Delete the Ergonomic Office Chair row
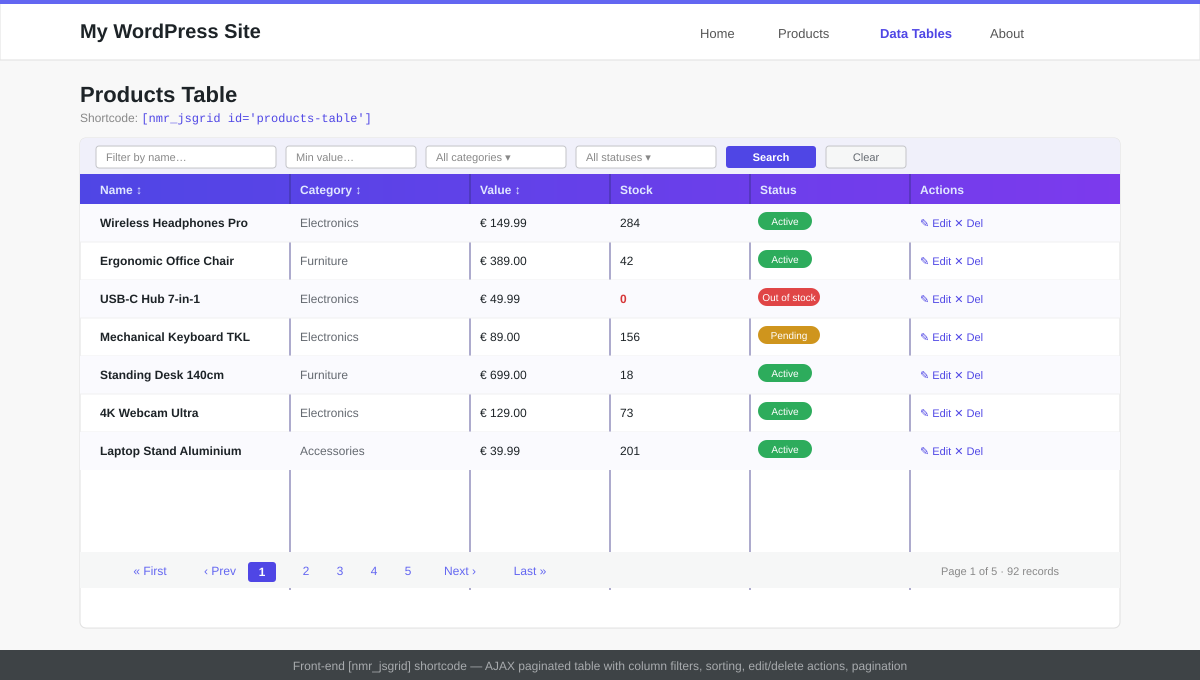The image size is (1200, 680). (x=968, y=261)
